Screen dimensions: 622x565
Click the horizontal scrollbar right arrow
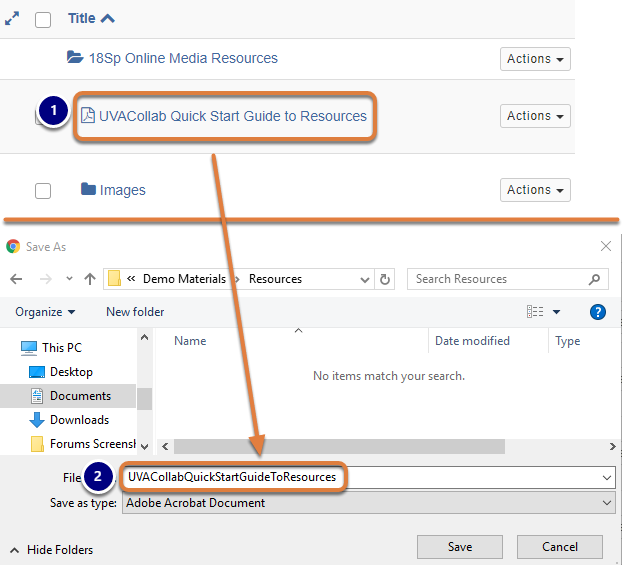(x=612, y=447)
